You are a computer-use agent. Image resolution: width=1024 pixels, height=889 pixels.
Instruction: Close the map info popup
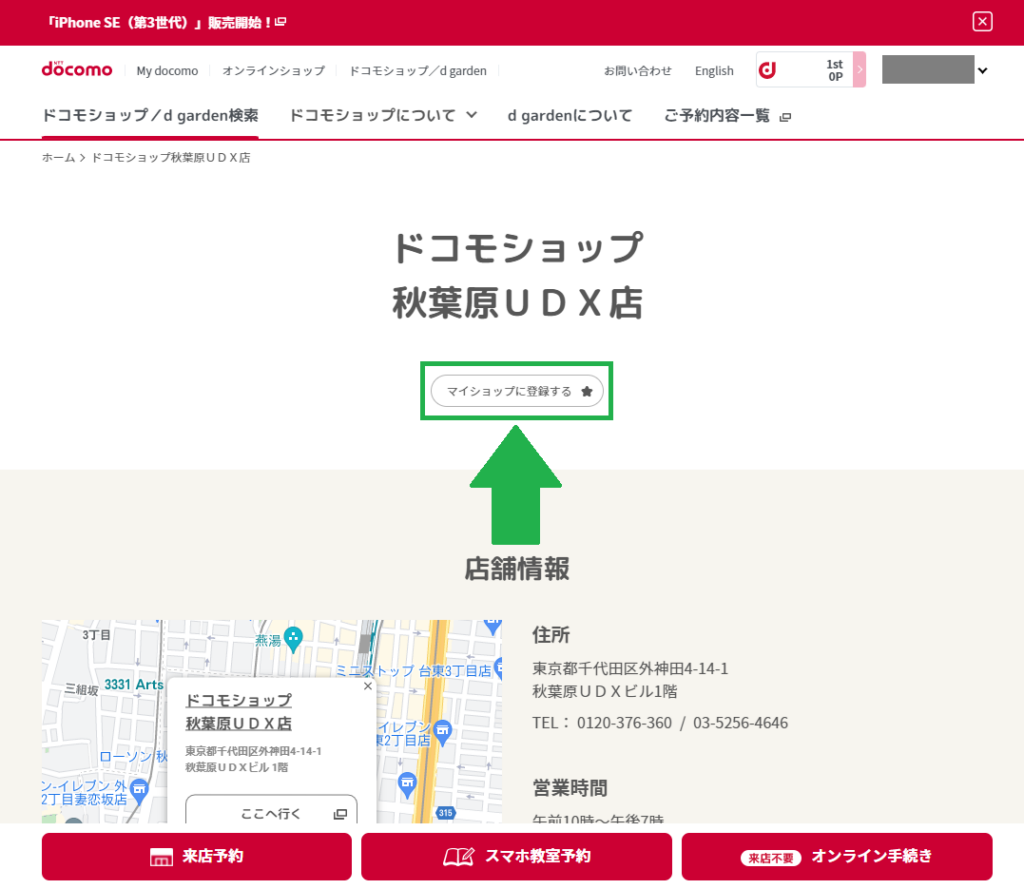point(368,686)
